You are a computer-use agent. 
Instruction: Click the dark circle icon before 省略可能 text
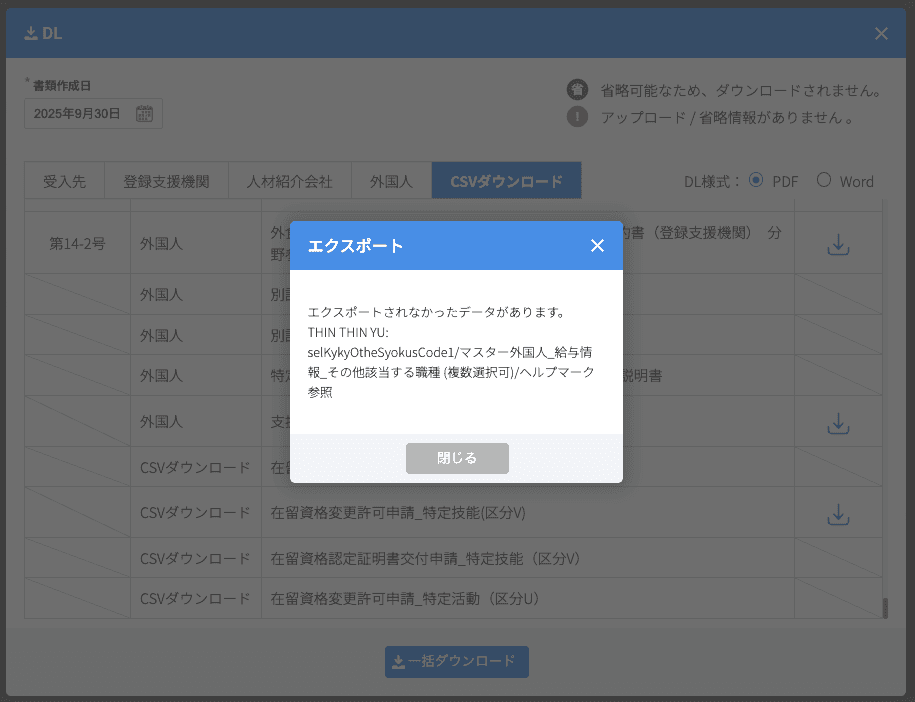(x=578, y=89)
